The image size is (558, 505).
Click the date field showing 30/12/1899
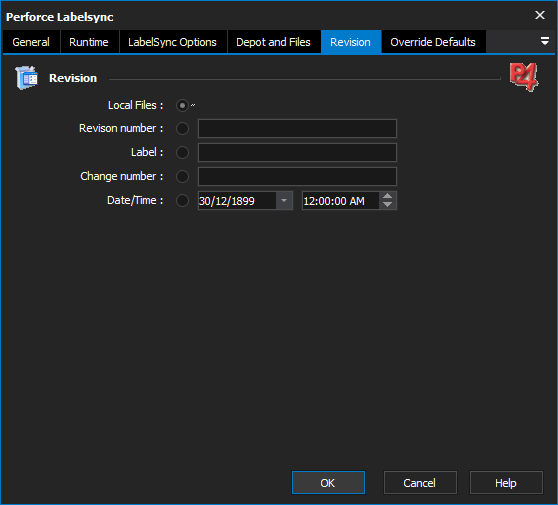237,201
